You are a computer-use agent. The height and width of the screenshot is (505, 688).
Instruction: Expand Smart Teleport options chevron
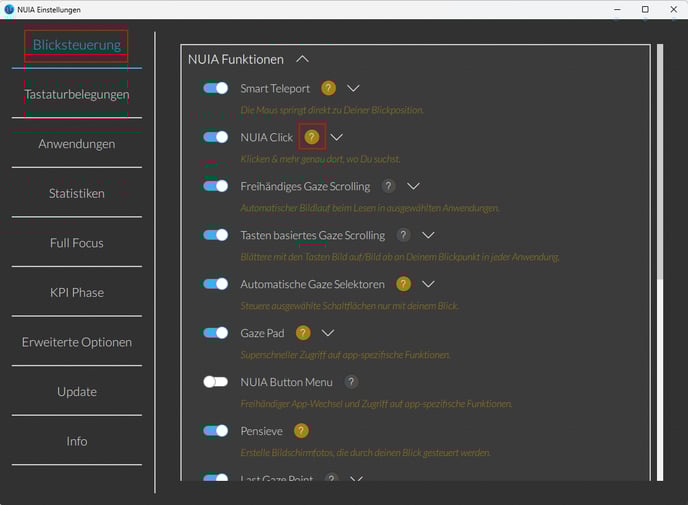[353, 89]
